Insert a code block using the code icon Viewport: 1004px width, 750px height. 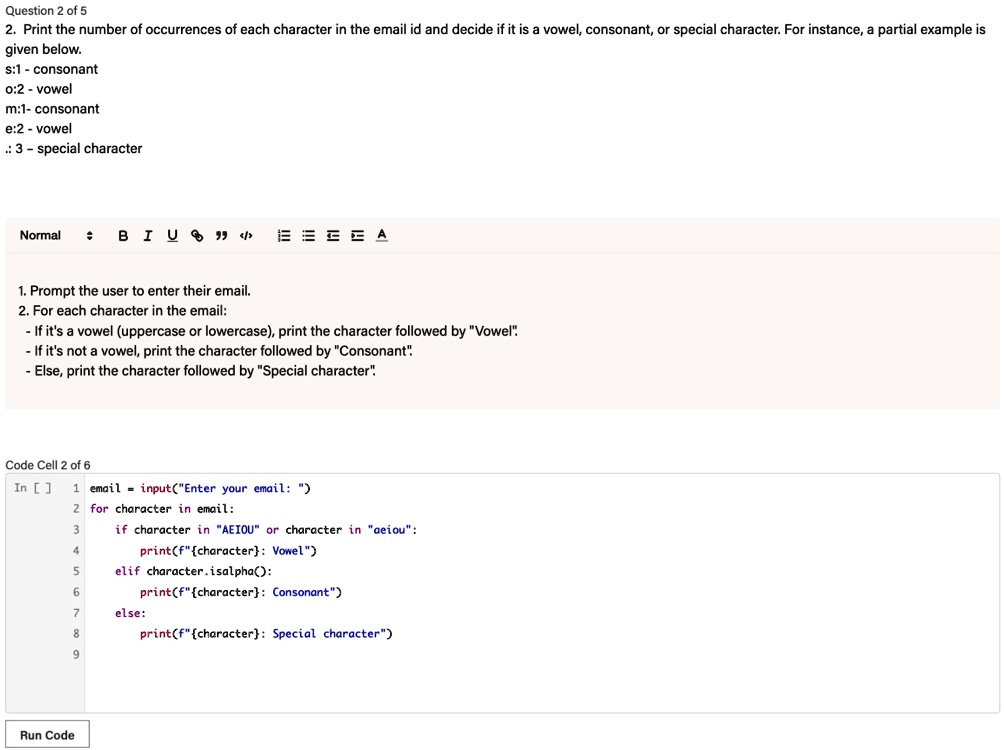[246, 235]
